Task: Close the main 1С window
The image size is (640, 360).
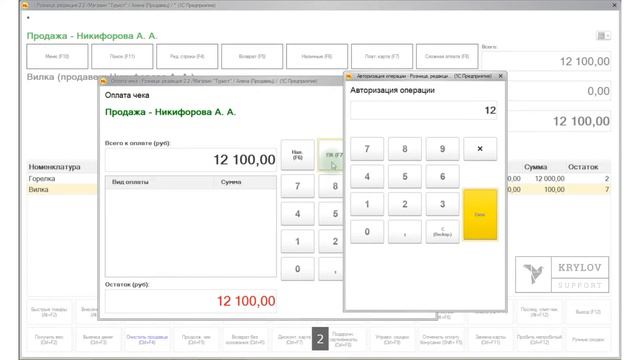Action: [x=614, y=5]
